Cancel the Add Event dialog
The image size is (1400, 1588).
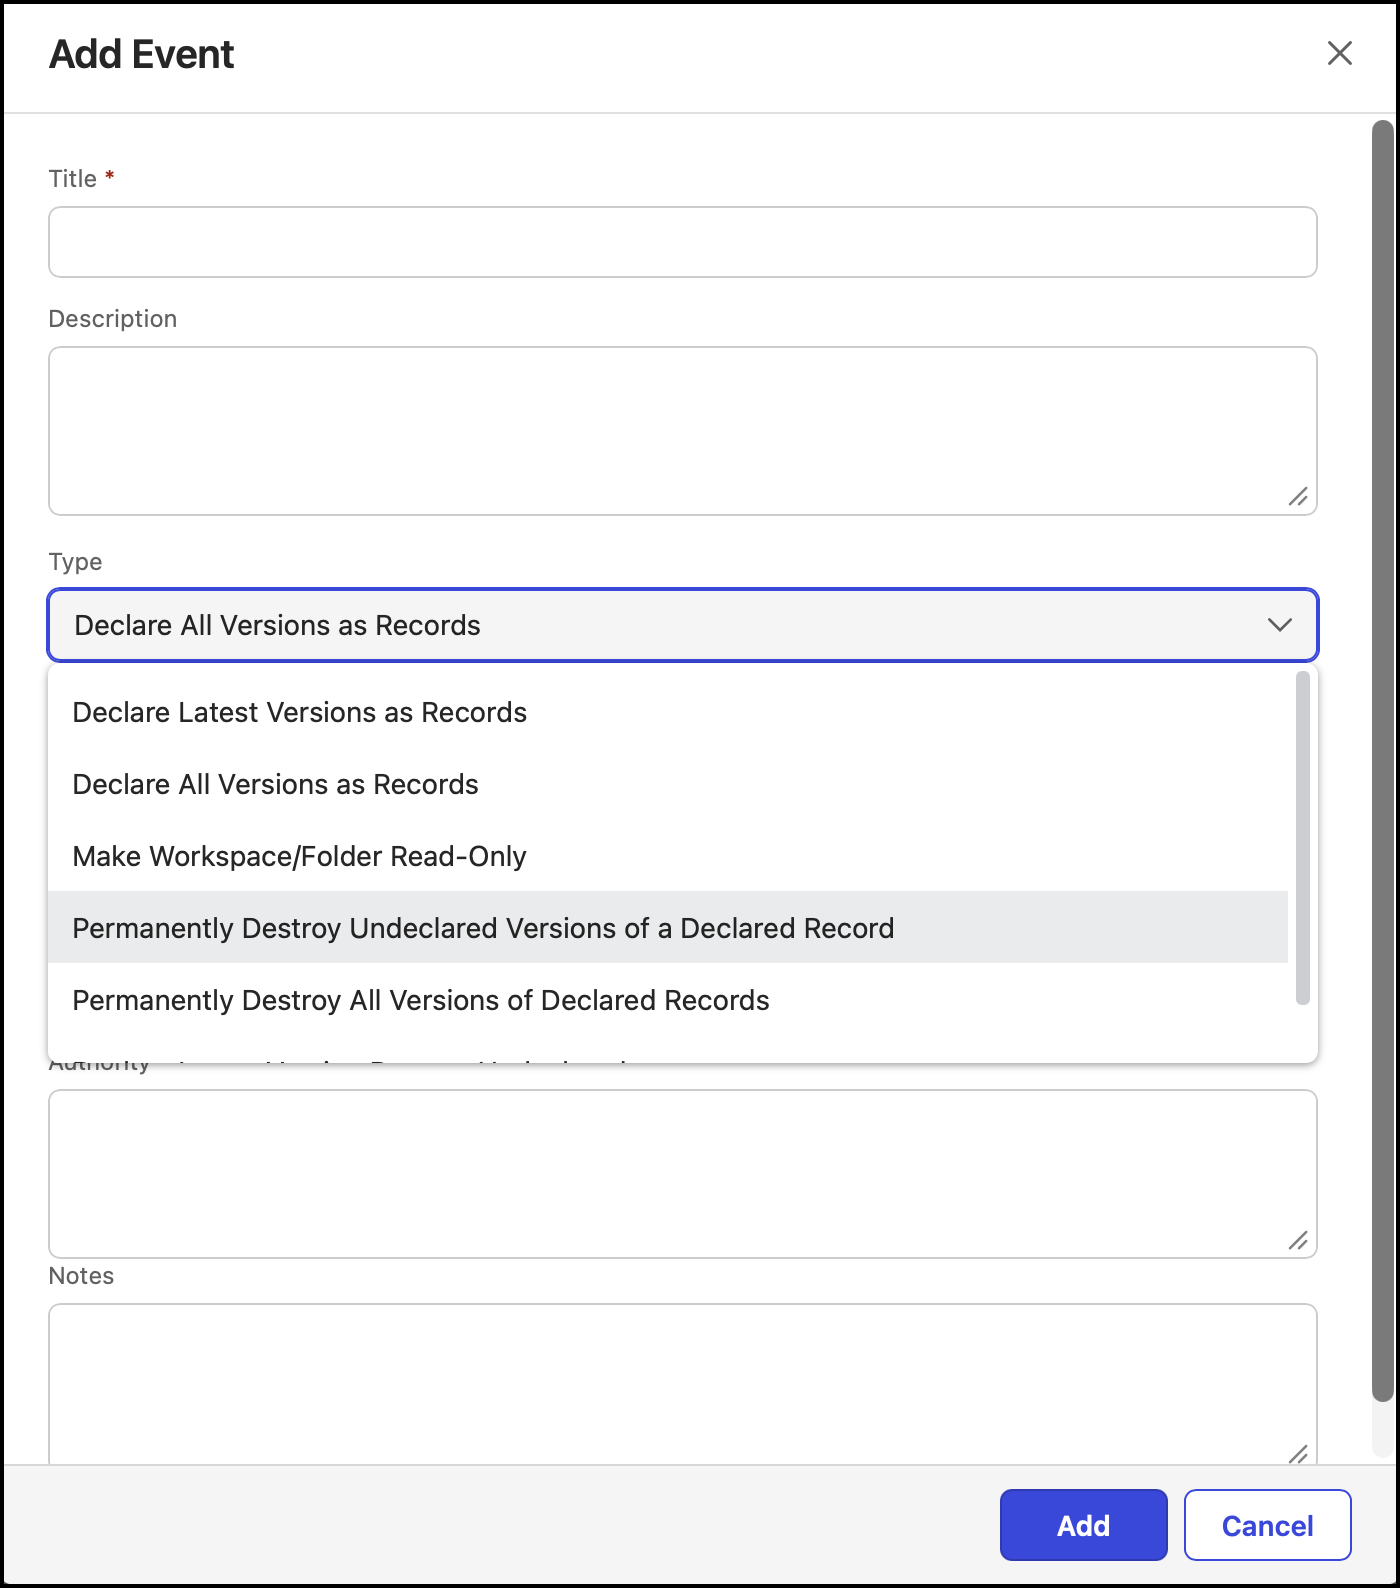pyautogui.click(x=1268, y=1525)
